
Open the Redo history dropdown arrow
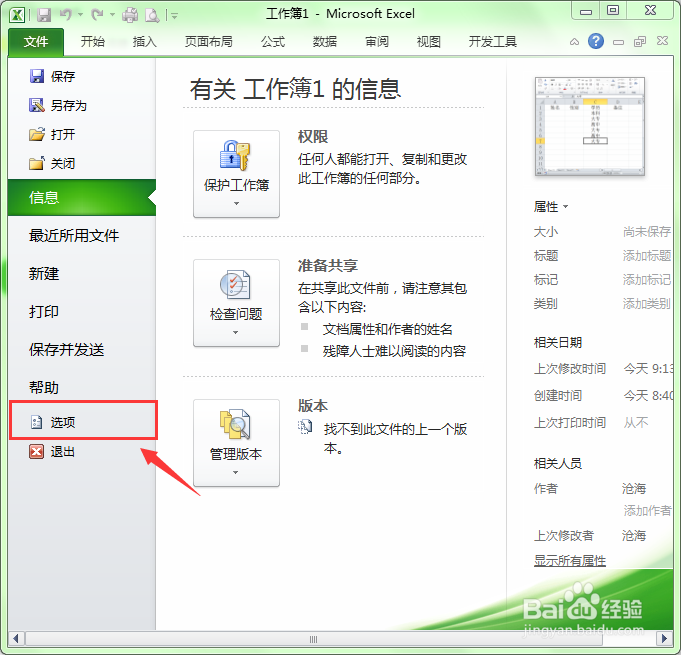(x=112, y=15)
